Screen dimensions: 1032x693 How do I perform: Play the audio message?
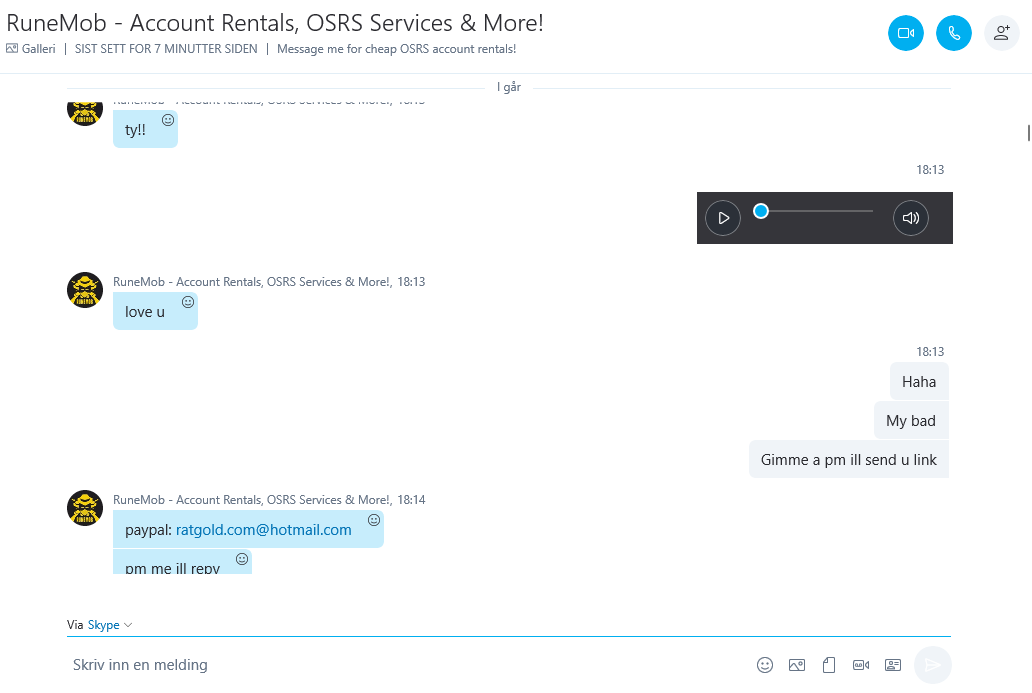pyautogui.click(x=723, y=218)
